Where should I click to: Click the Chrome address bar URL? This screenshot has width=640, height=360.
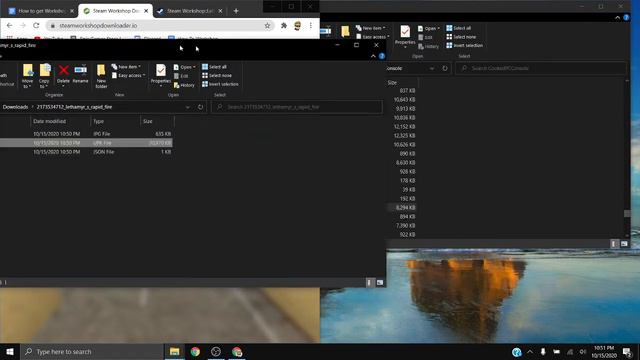click(x=98, y=25)
